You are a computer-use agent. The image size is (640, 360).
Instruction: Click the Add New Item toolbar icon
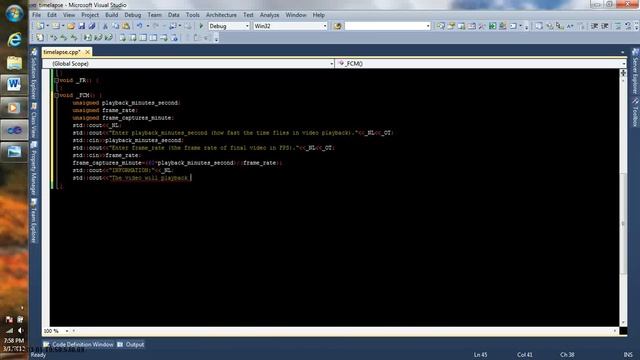(56, 26)
